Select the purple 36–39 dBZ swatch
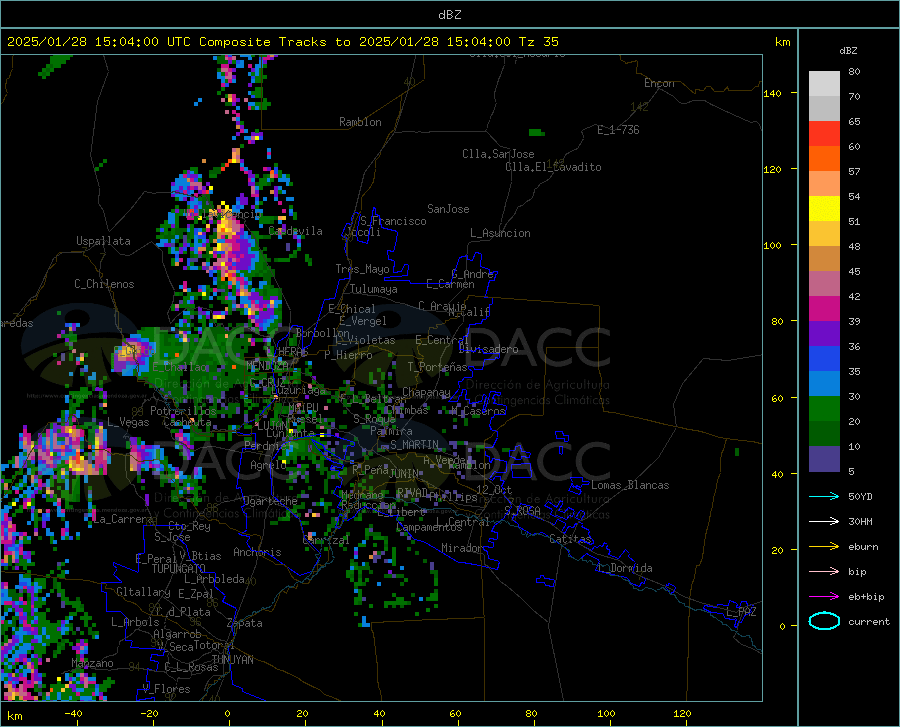The width and height of the screenshot is (900, 727). (824, 334)
